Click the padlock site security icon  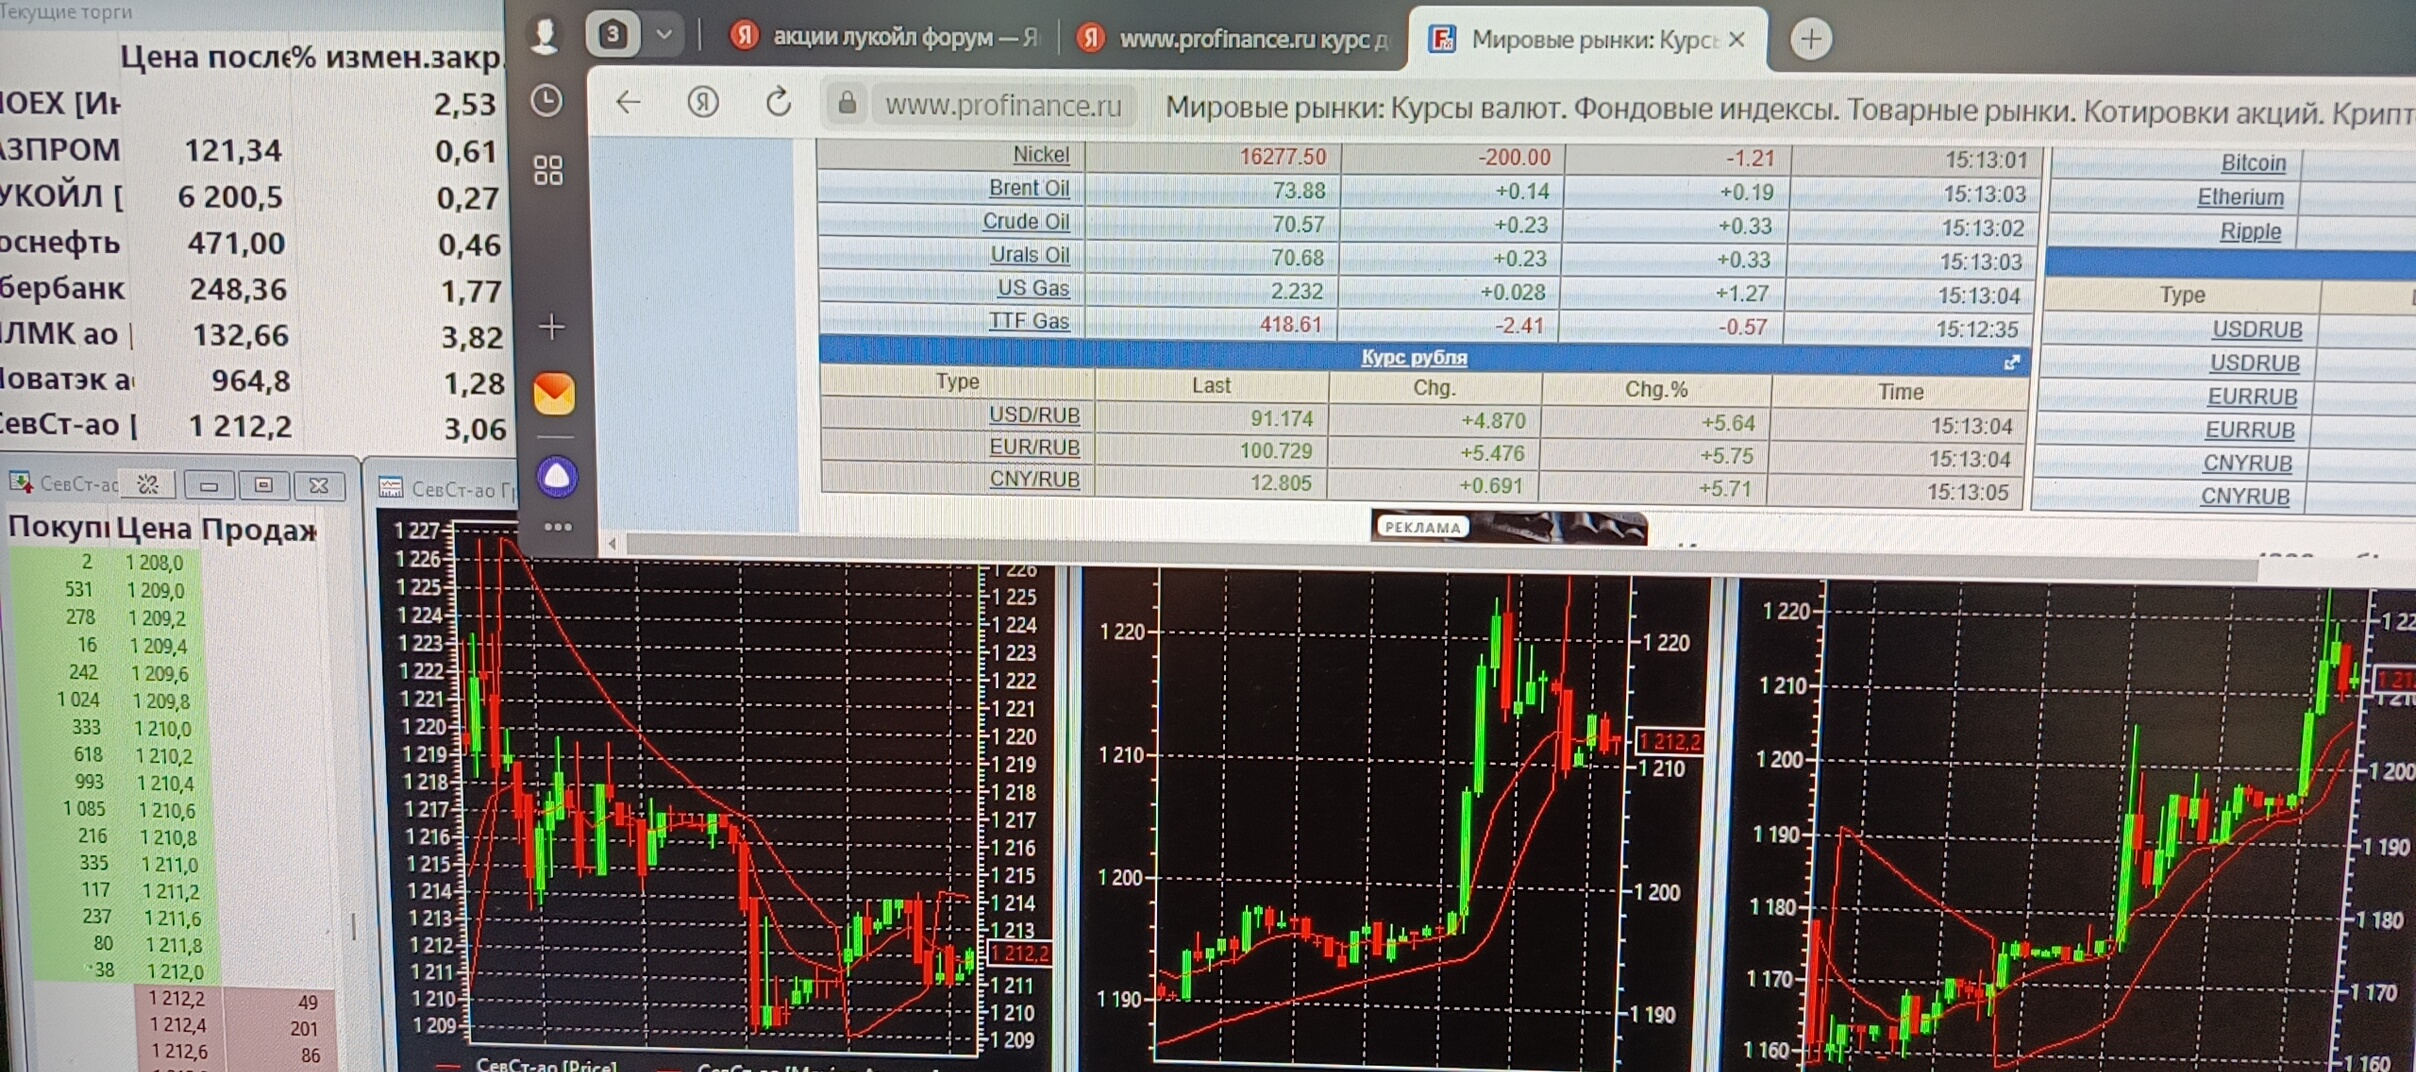[847, 103]
